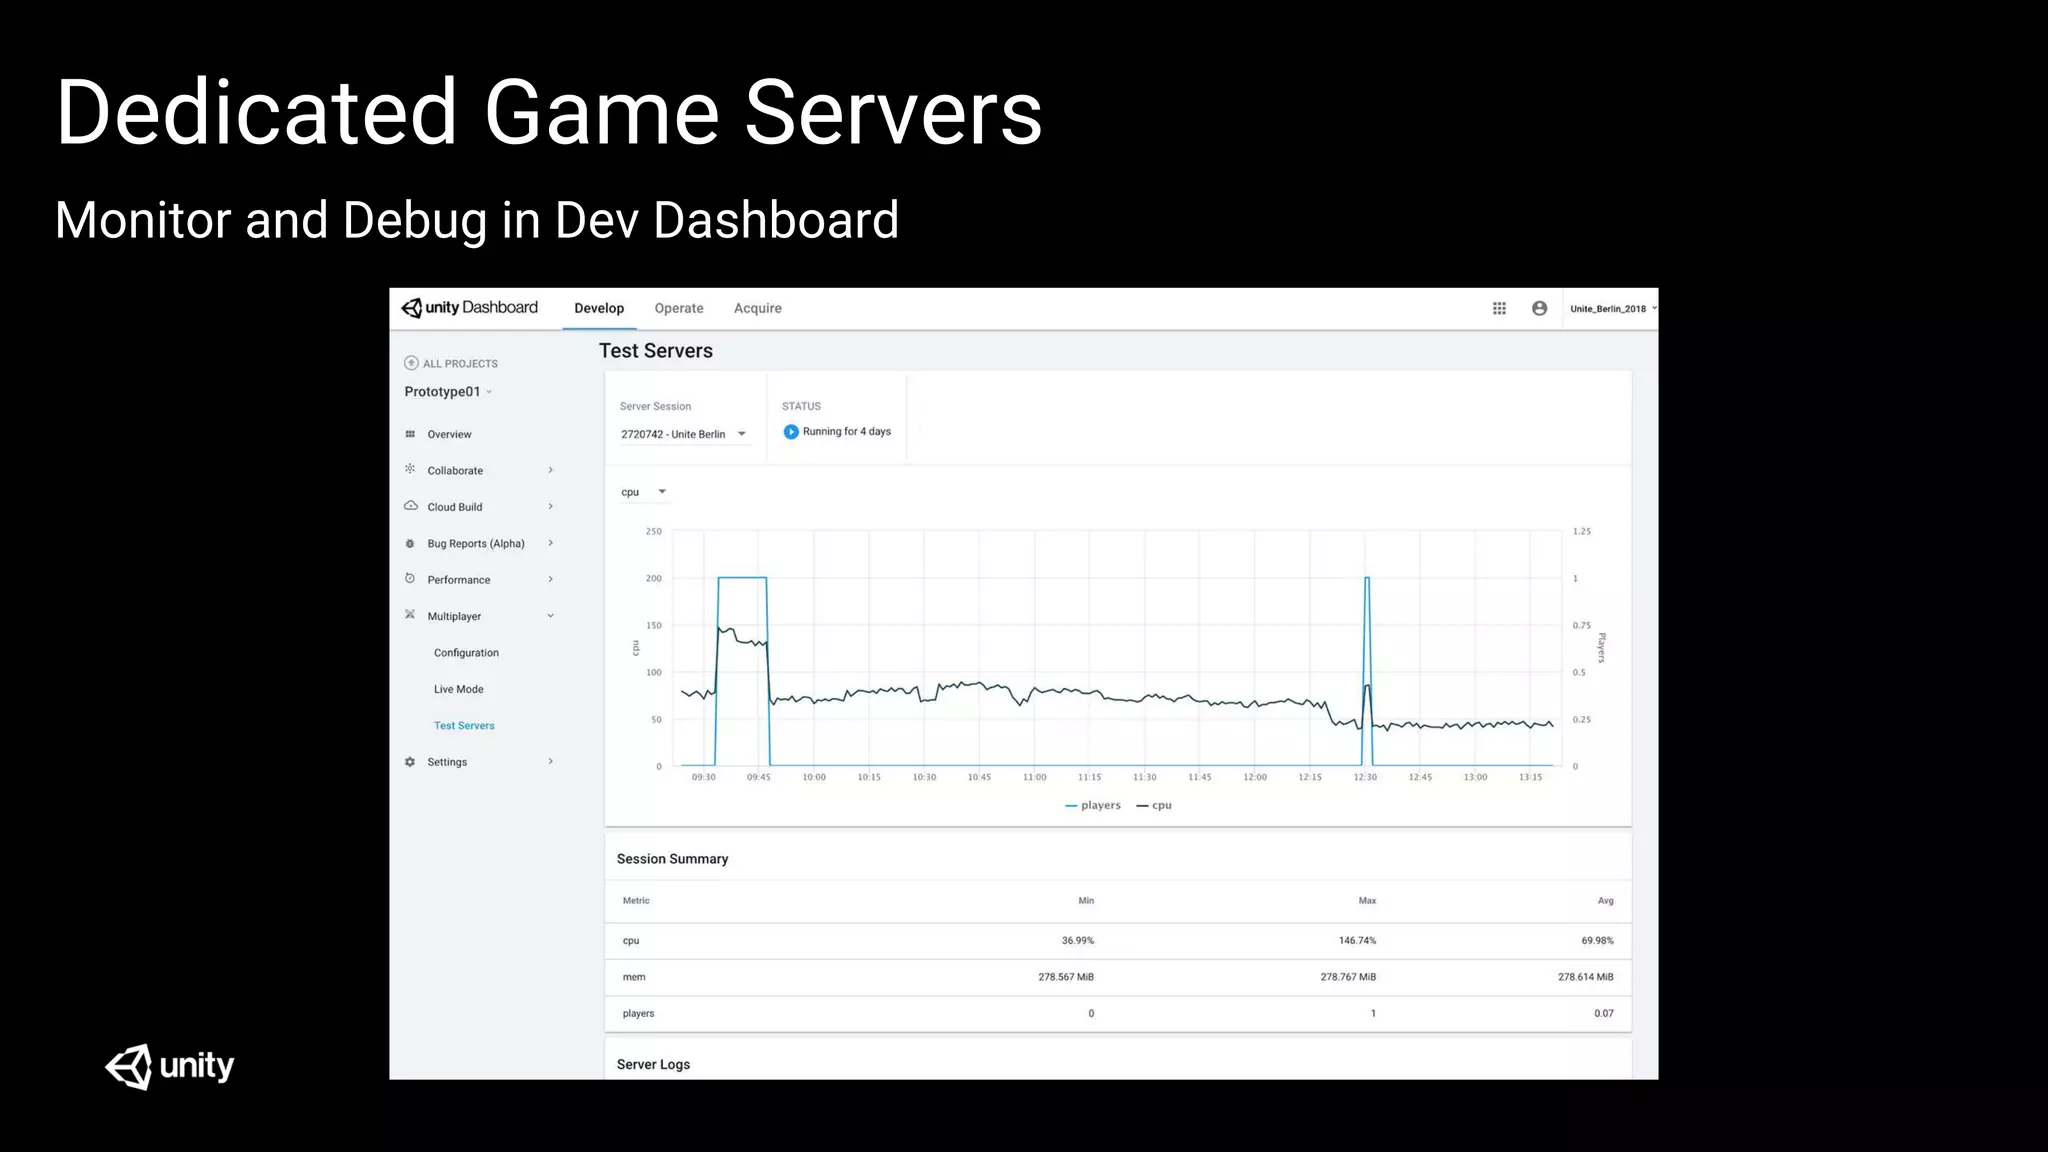Click the Max column header

(x=1367, y=901)
